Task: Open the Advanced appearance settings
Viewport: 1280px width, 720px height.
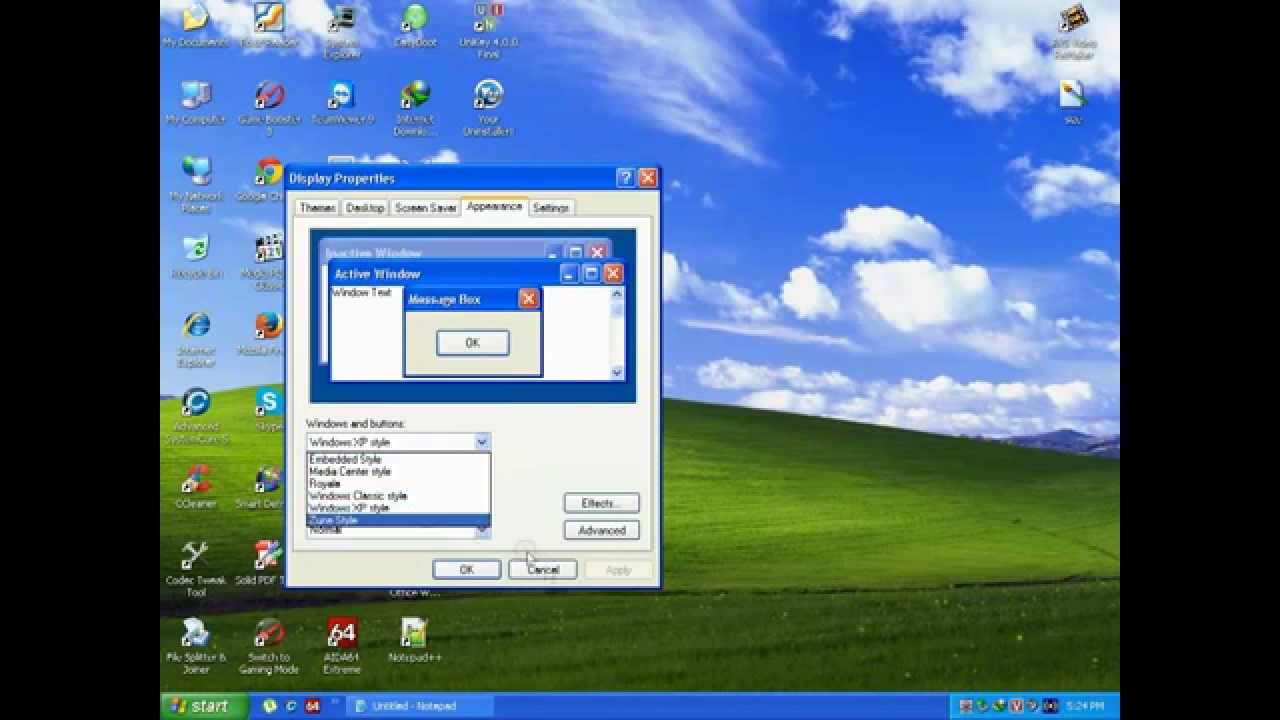Action: (x=601, y=530)
